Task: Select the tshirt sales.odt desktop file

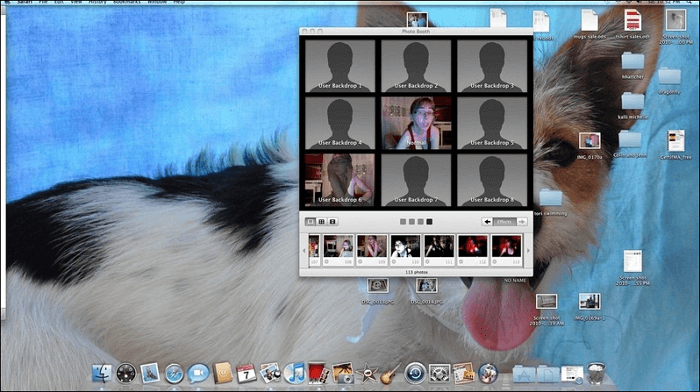Action: click(x=633, y=25)
